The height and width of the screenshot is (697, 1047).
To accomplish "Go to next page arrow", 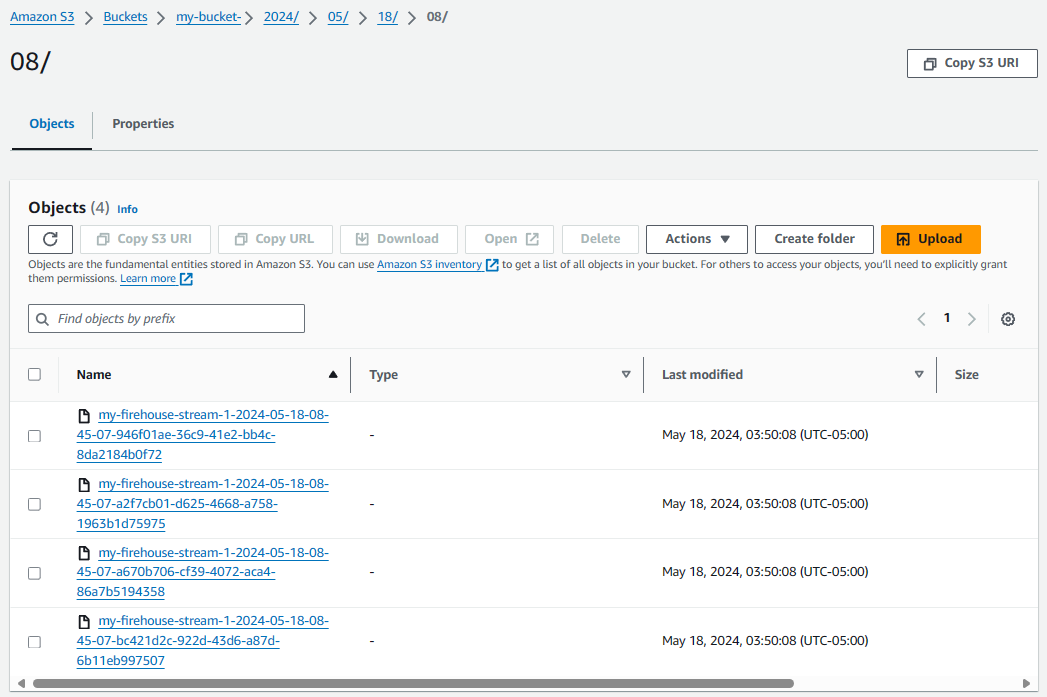I will pos(972,319).
